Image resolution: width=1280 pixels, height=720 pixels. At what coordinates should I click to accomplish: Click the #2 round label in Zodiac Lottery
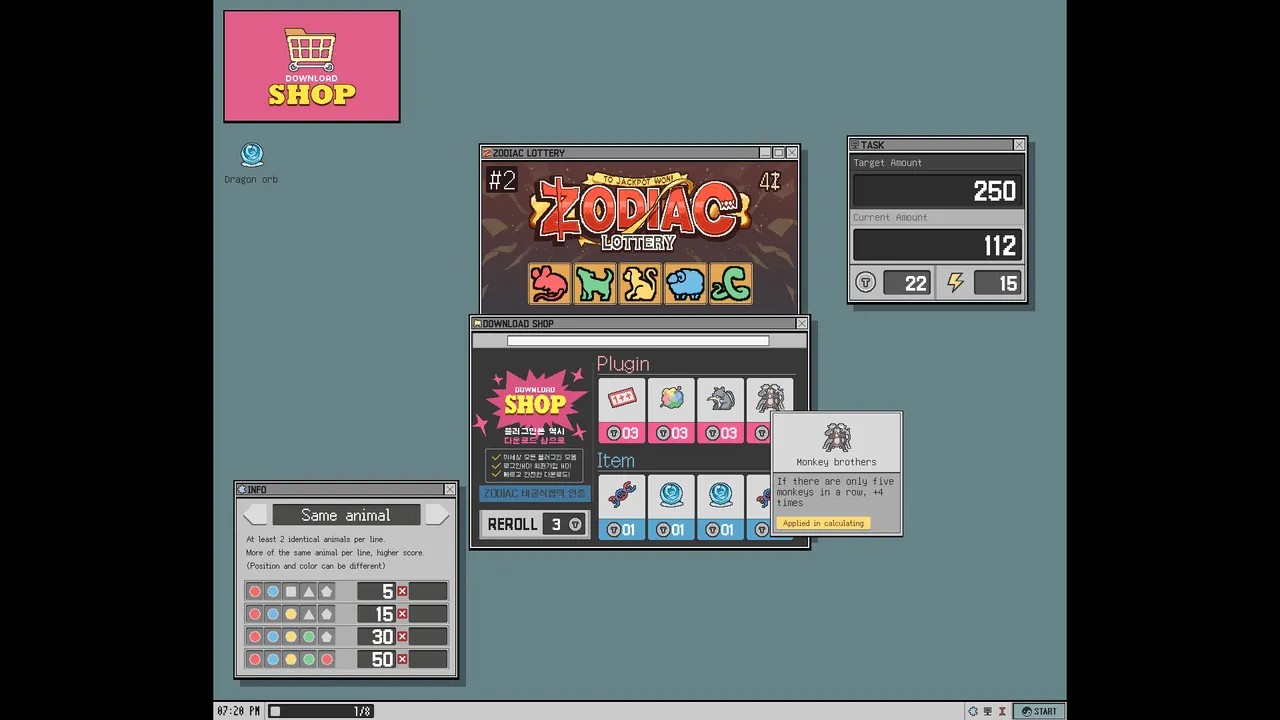click(502, 180)
